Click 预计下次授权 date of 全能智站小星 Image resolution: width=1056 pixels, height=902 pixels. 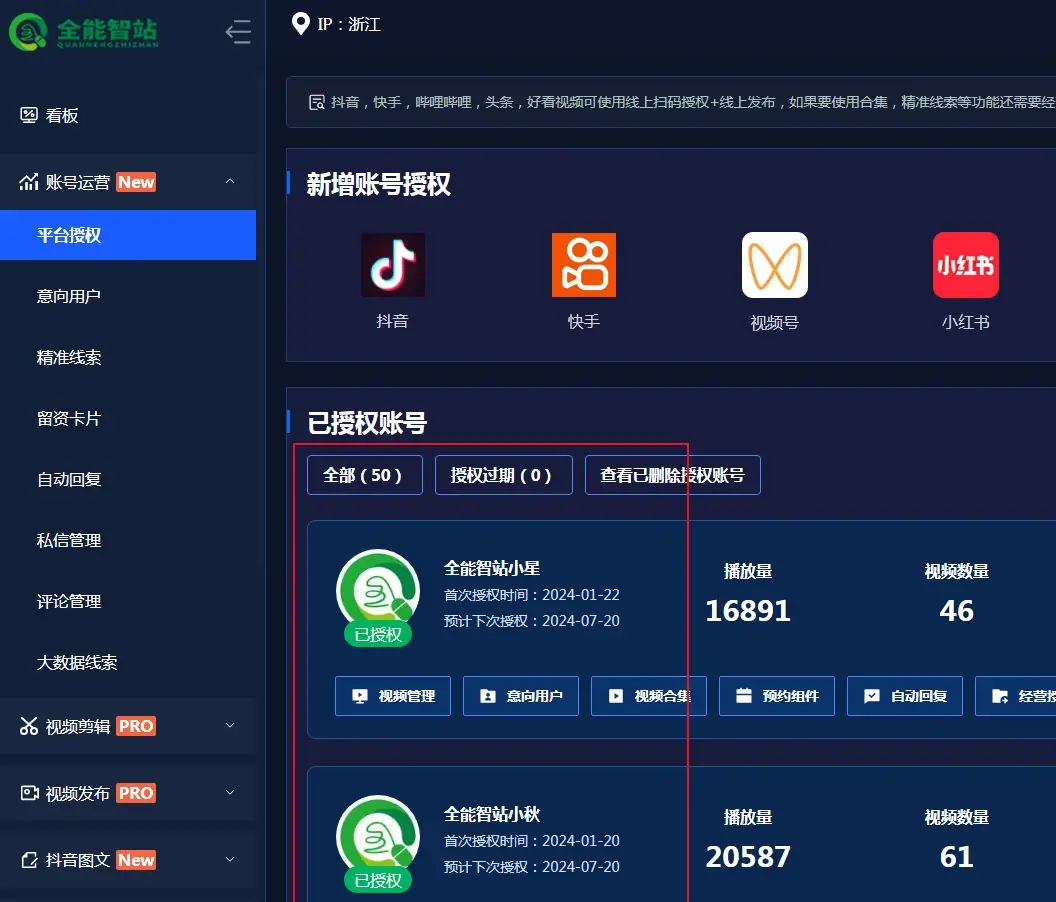[x=531, y=620]
